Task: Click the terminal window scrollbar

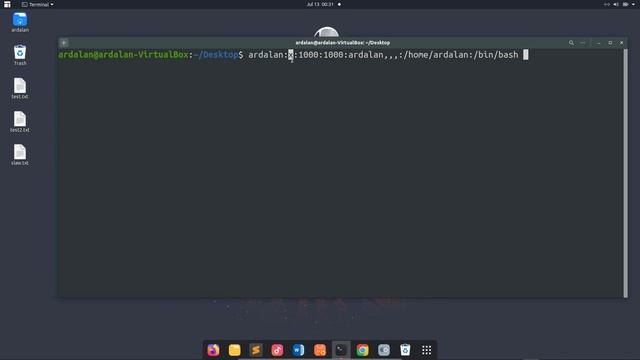Action: 626,173
